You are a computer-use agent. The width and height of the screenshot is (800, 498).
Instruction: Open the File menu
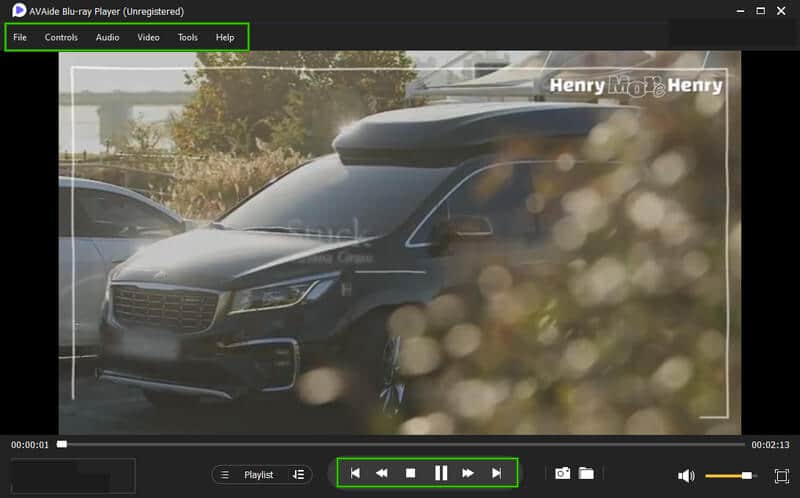coord(20,37)
